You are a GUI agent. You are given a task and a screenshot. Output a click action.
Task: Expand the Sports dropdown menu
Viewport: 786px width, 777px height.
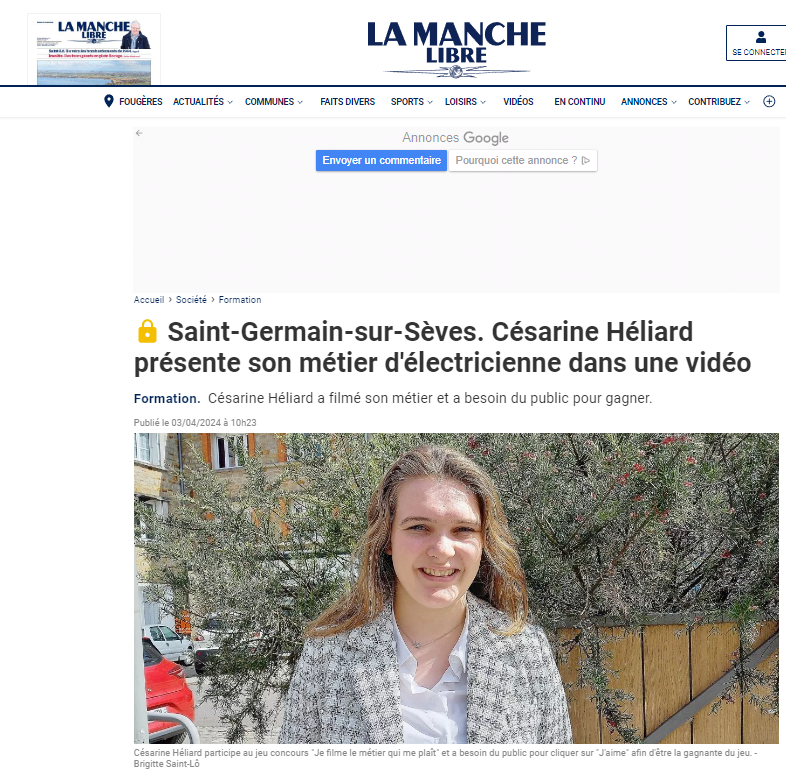point(412,102)
